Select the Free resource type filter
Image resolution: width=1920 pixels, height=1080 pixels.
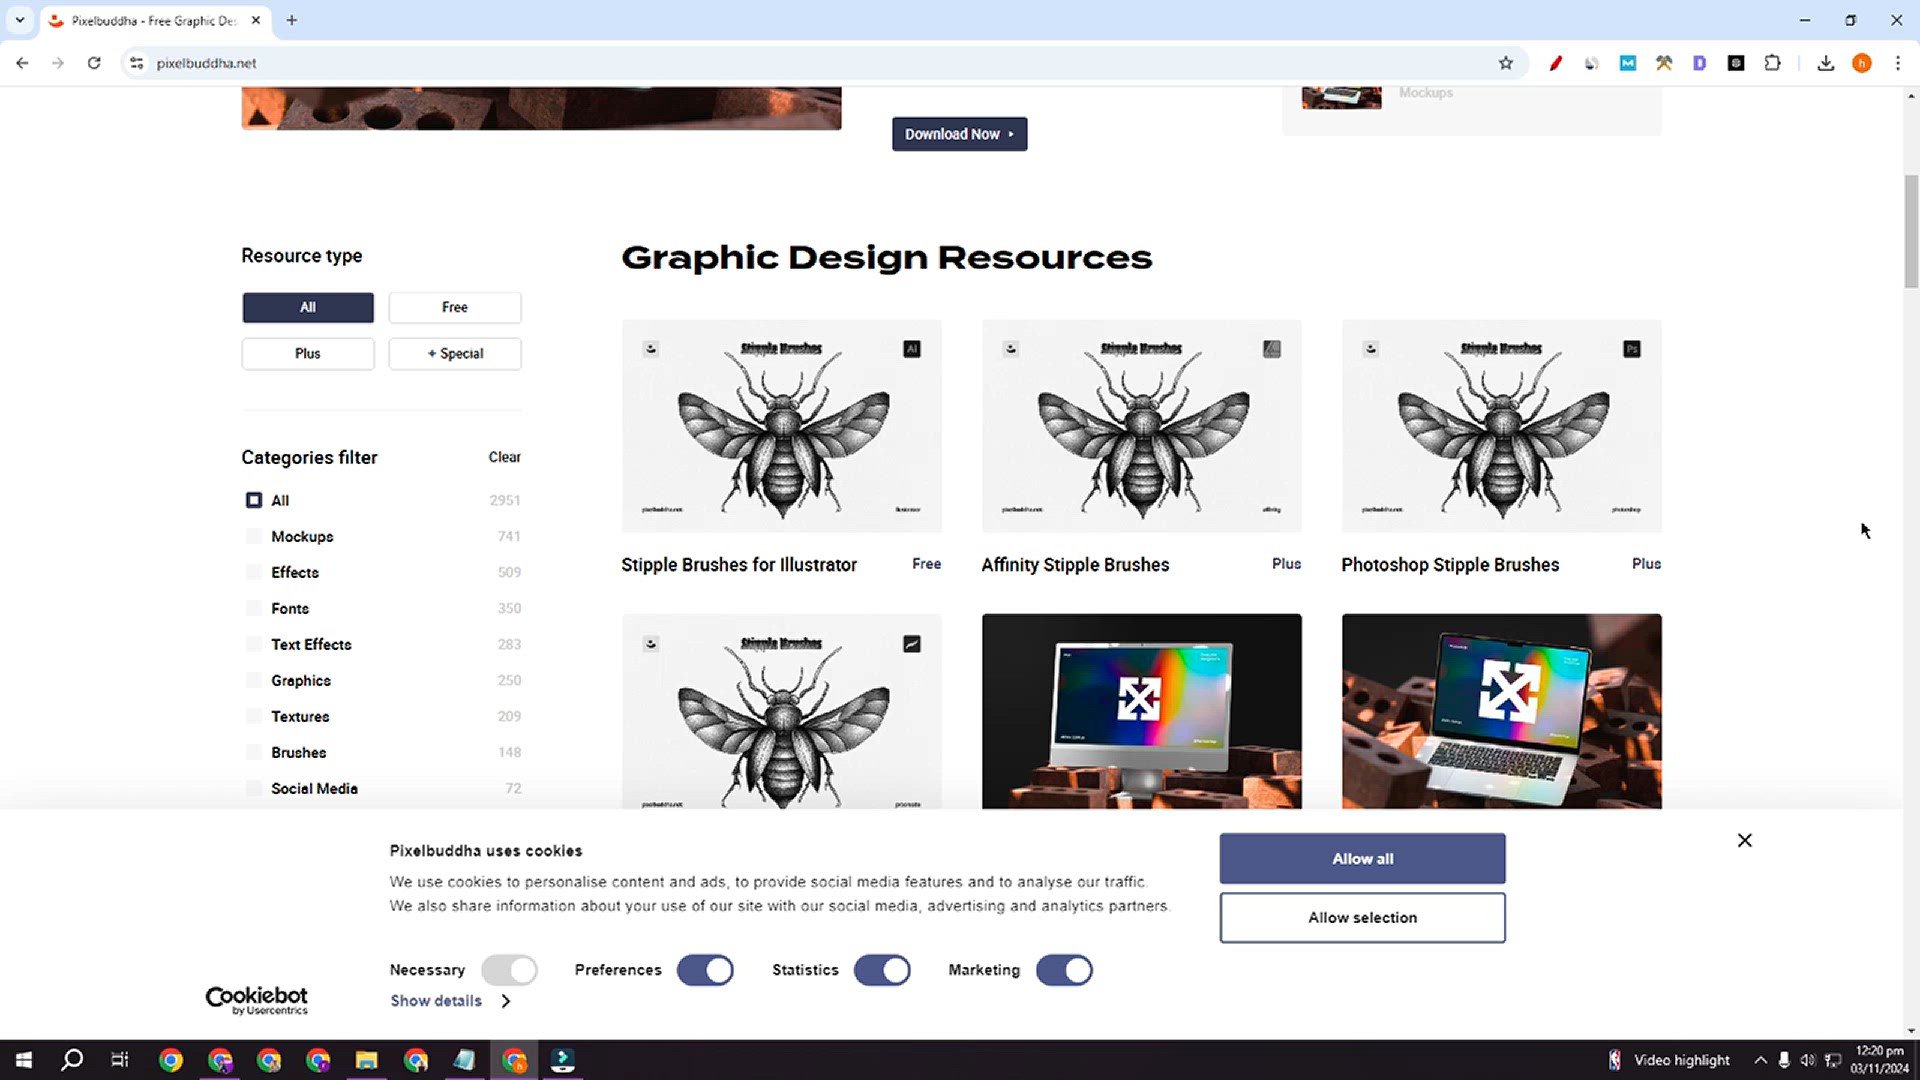coord(455,307)
